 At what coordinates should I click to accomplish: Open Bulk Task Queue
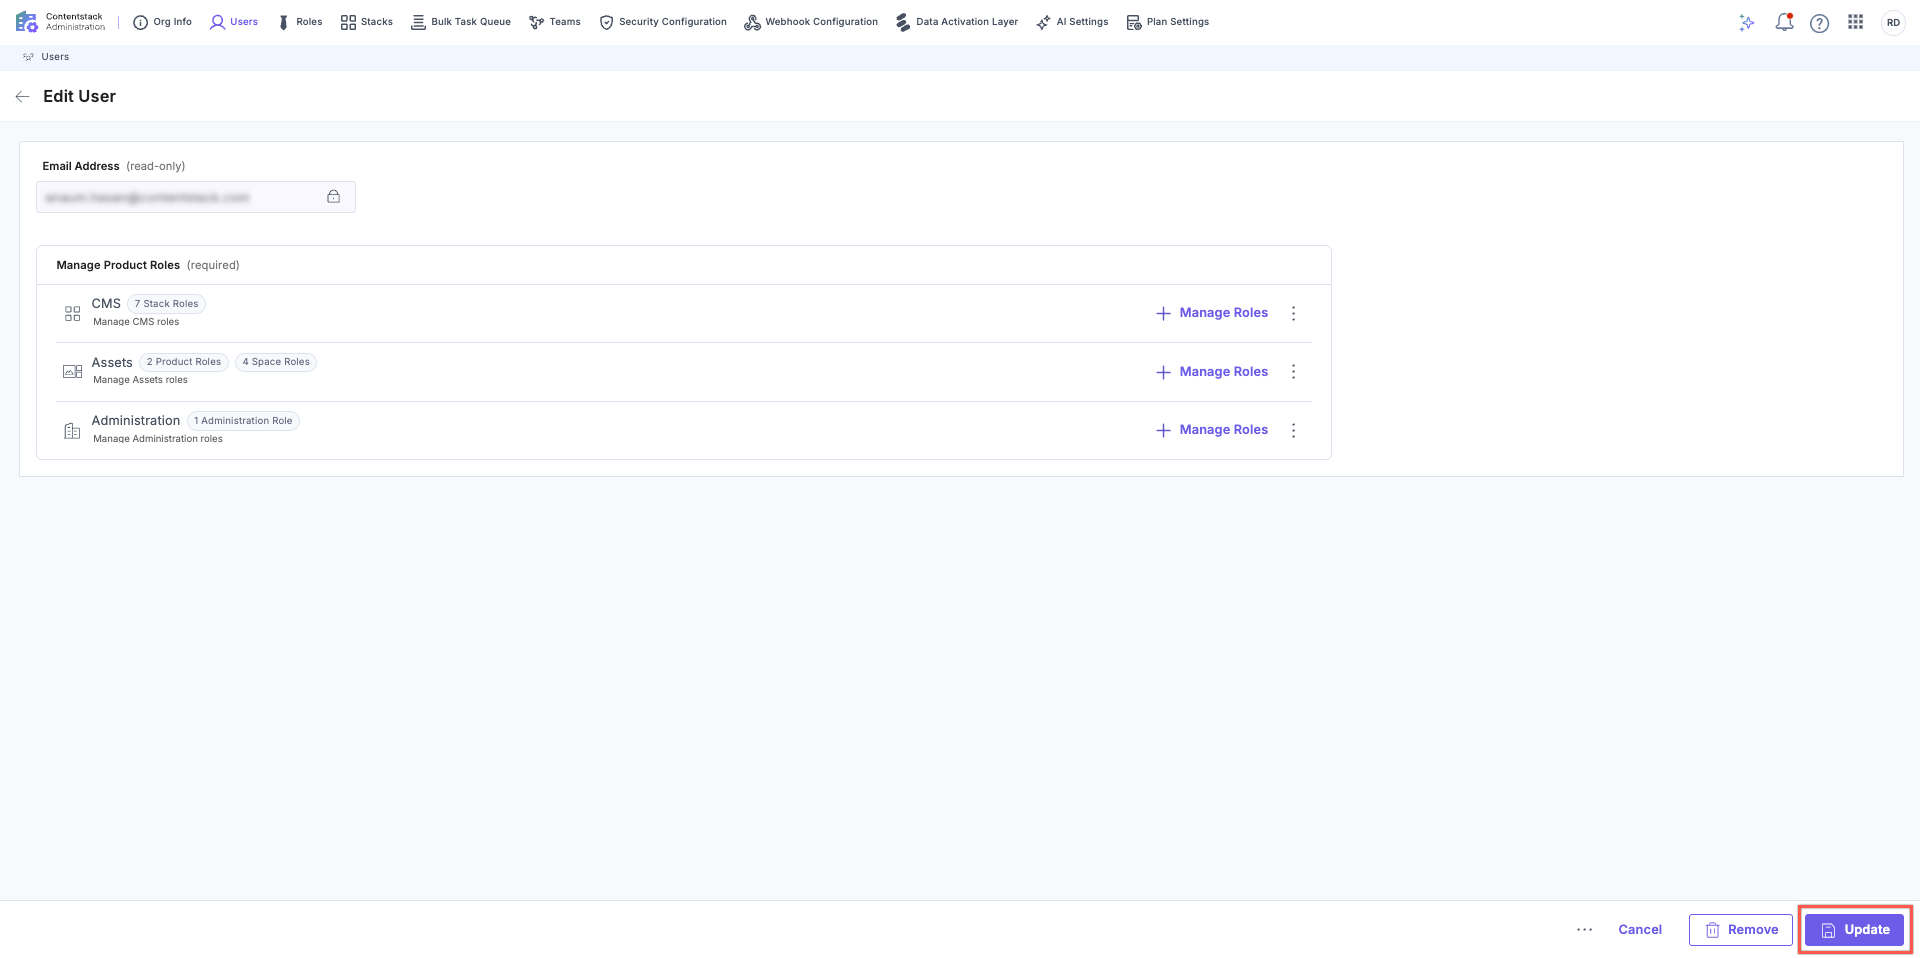[x=461, y=22]
